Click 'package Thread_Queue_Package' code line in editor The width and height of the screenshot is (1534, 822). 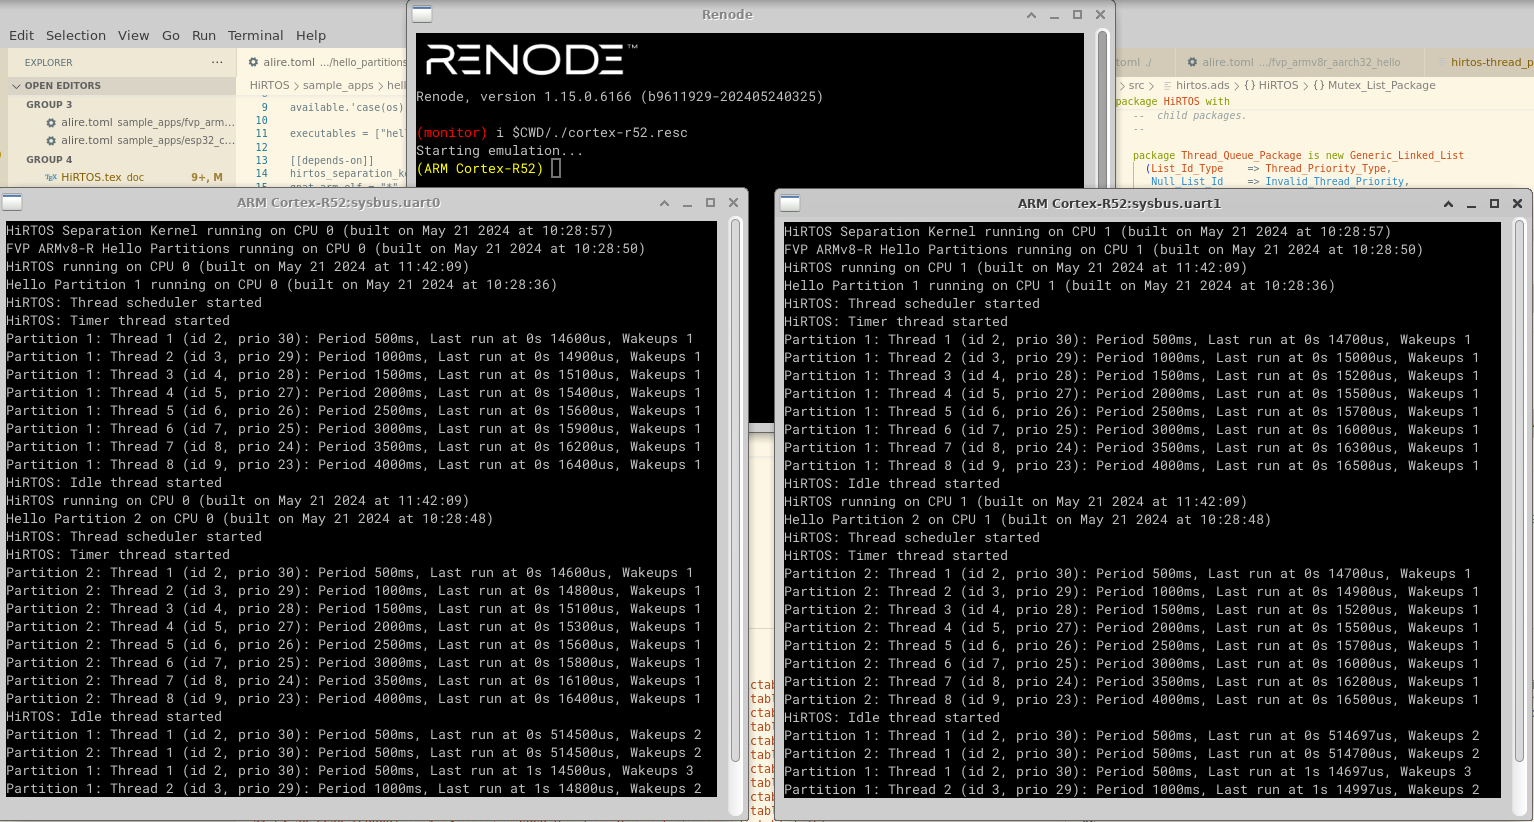[1298, 155]
